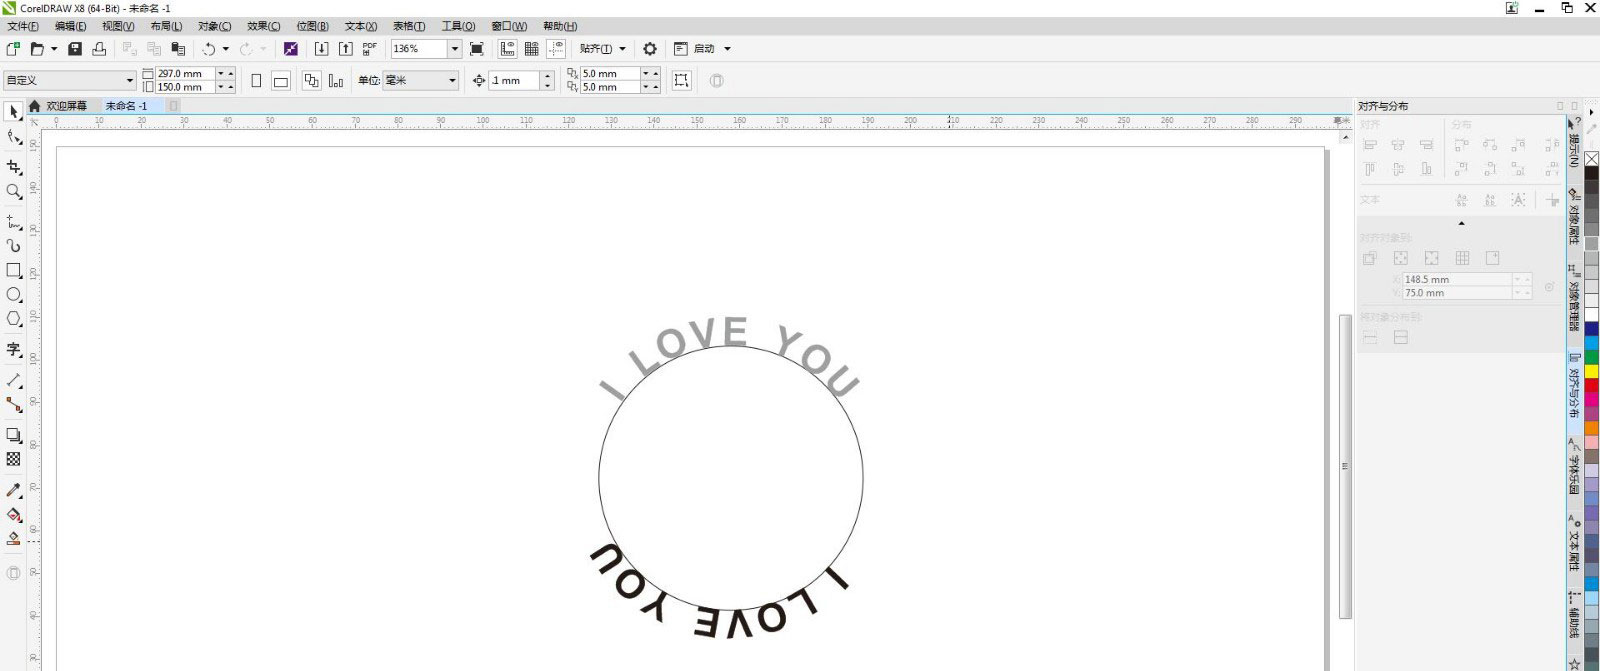This screenshot has height=671, width=1600.
Task: Switch to the 欢迎屏幕 tab
Action: point(66,106)
